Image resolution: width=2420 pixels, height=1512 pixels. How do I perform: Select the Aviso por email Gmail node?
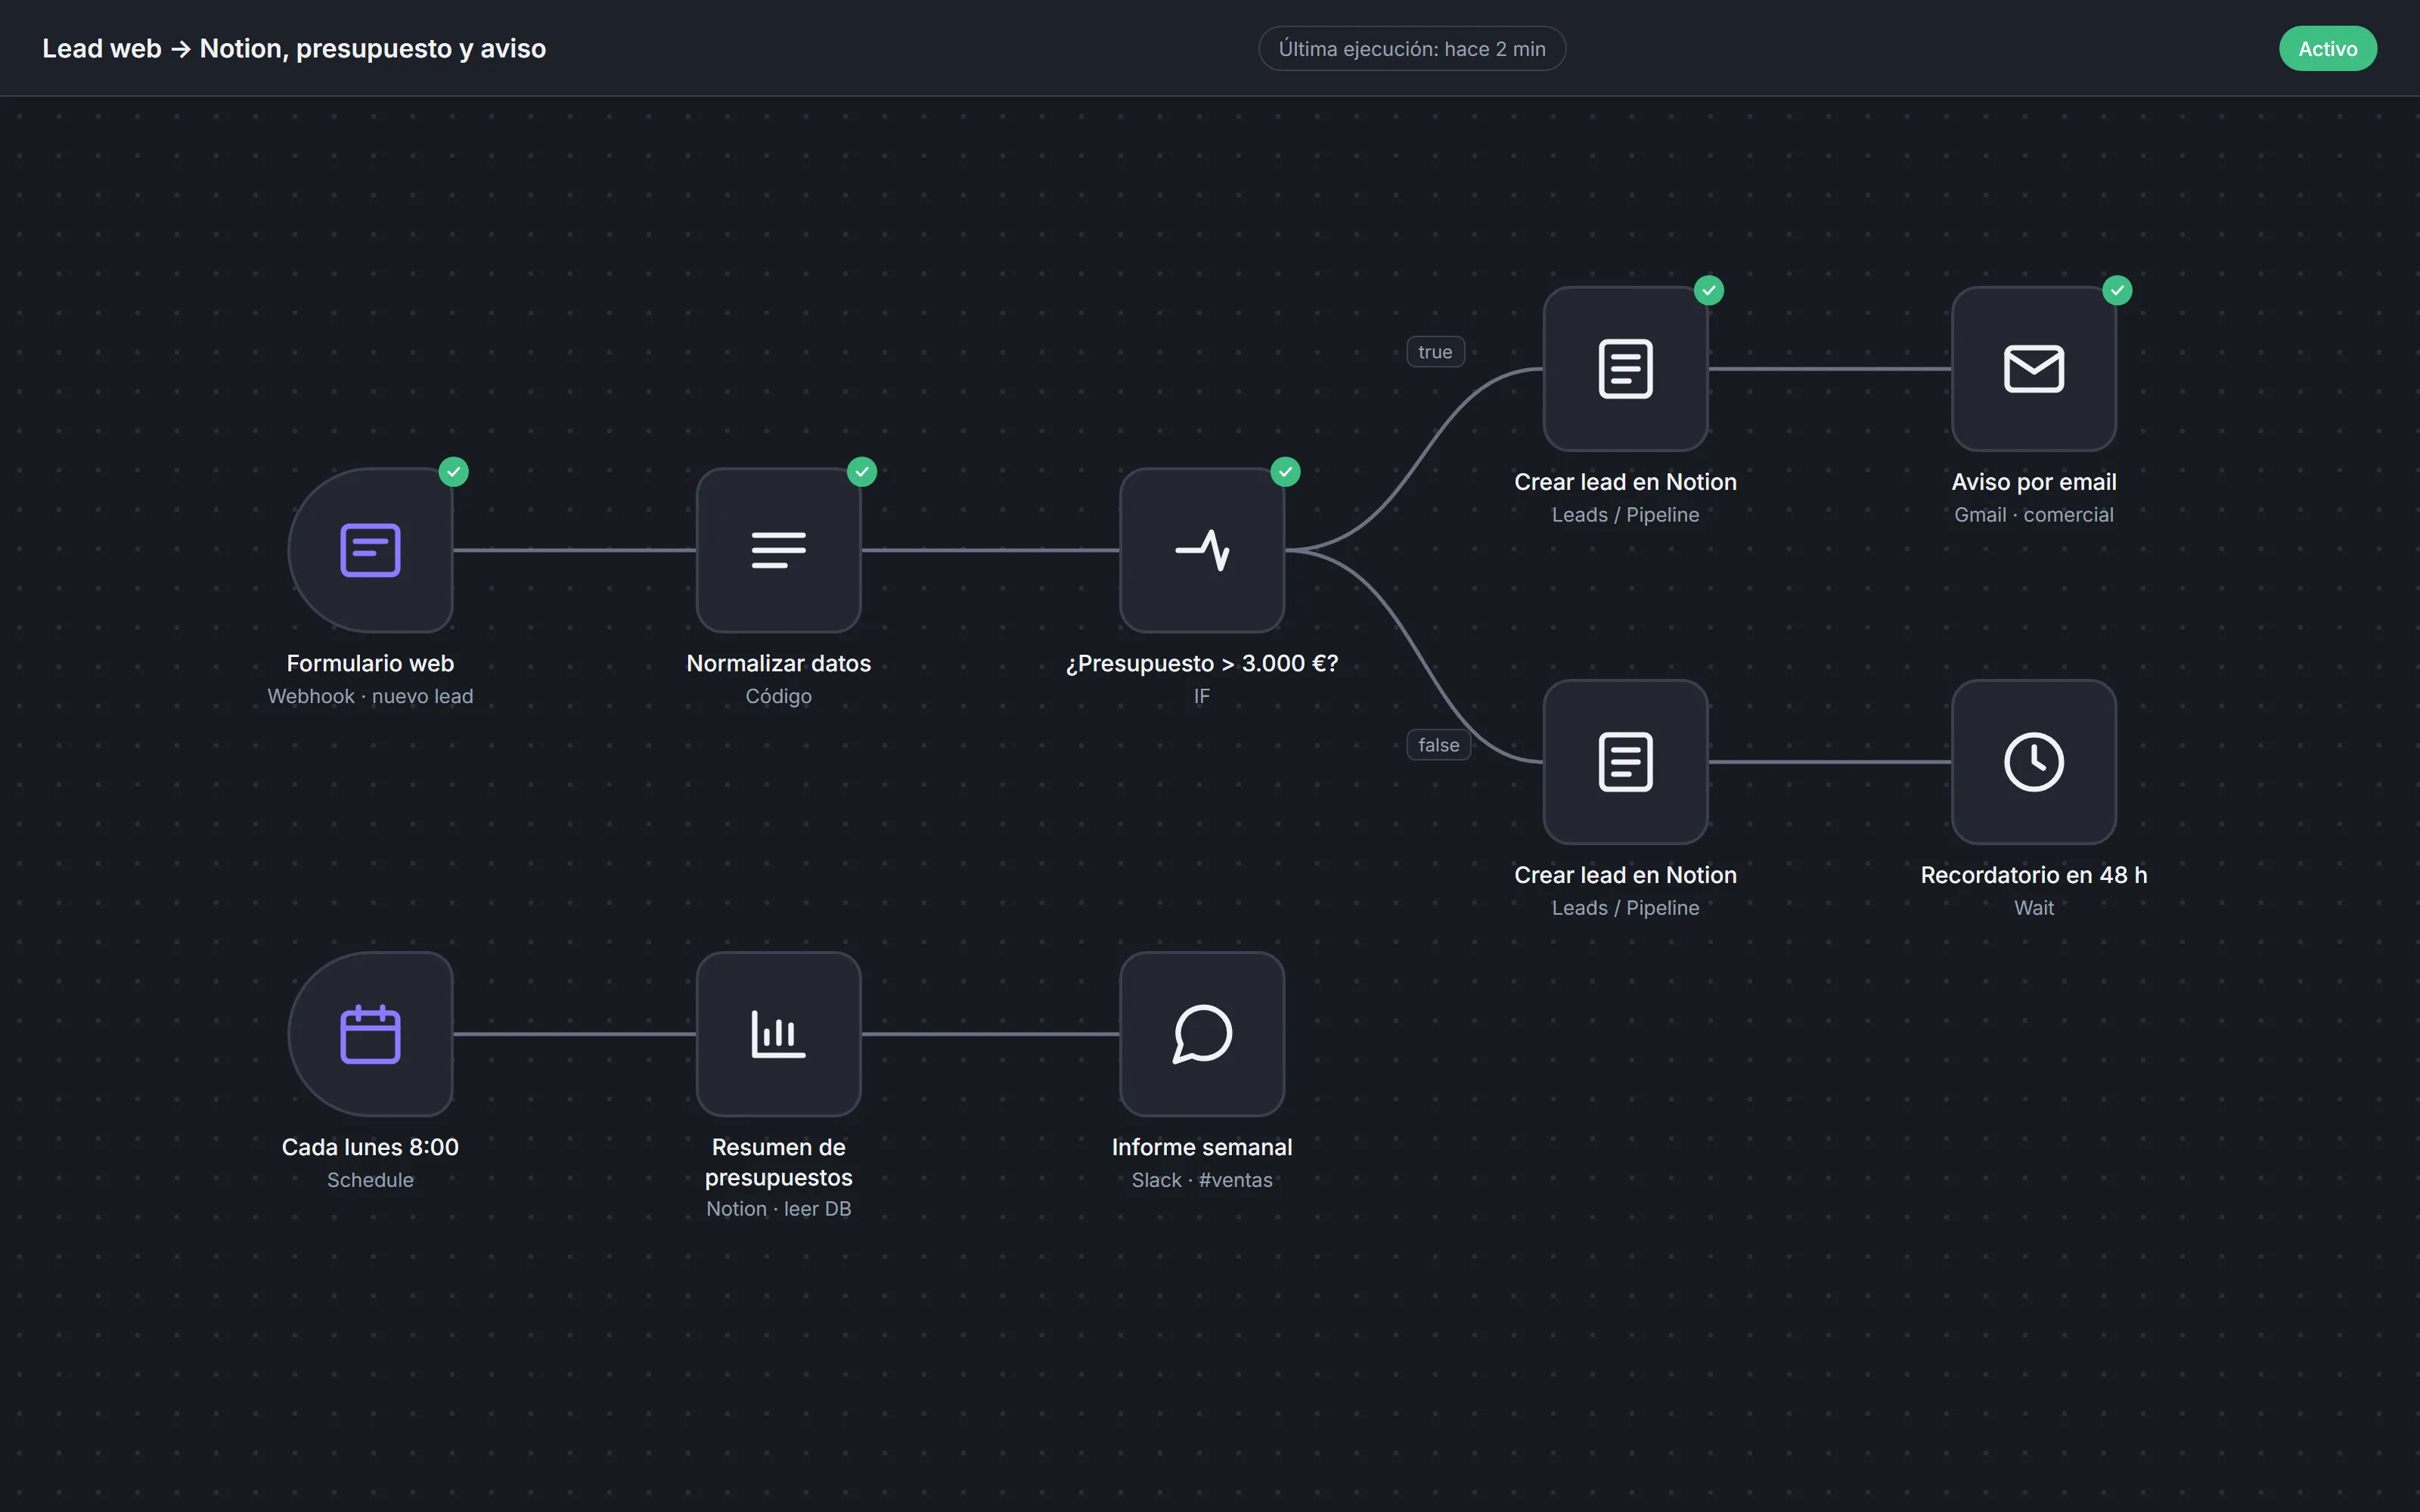[2034, 369]
